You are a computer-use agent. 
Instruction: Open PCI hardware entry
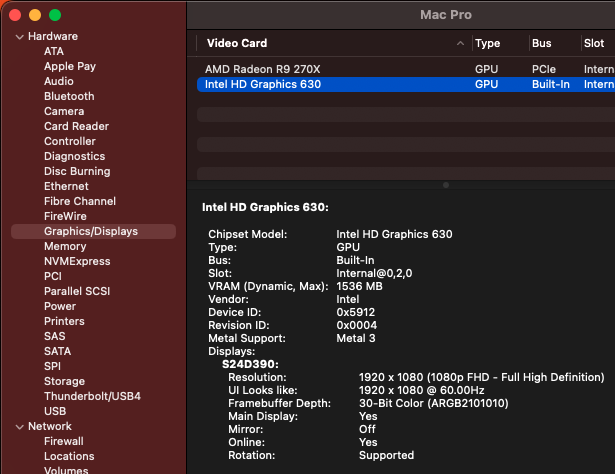coord(53,276)
